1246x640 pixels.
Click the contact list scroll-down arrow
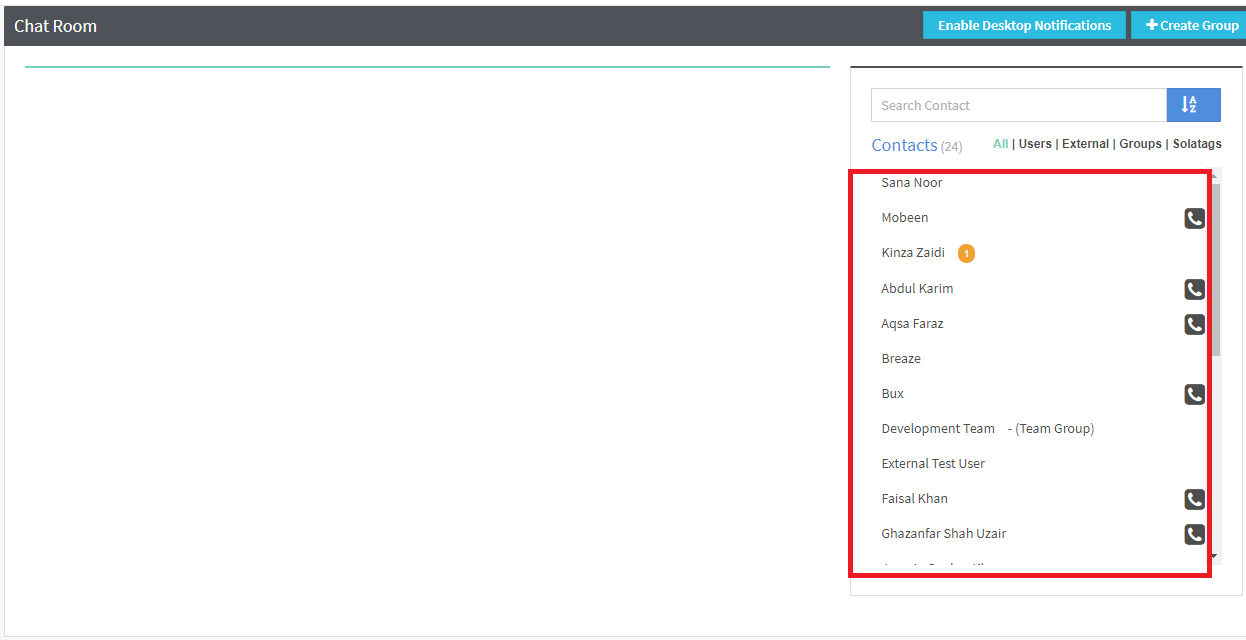[1215, 556]
